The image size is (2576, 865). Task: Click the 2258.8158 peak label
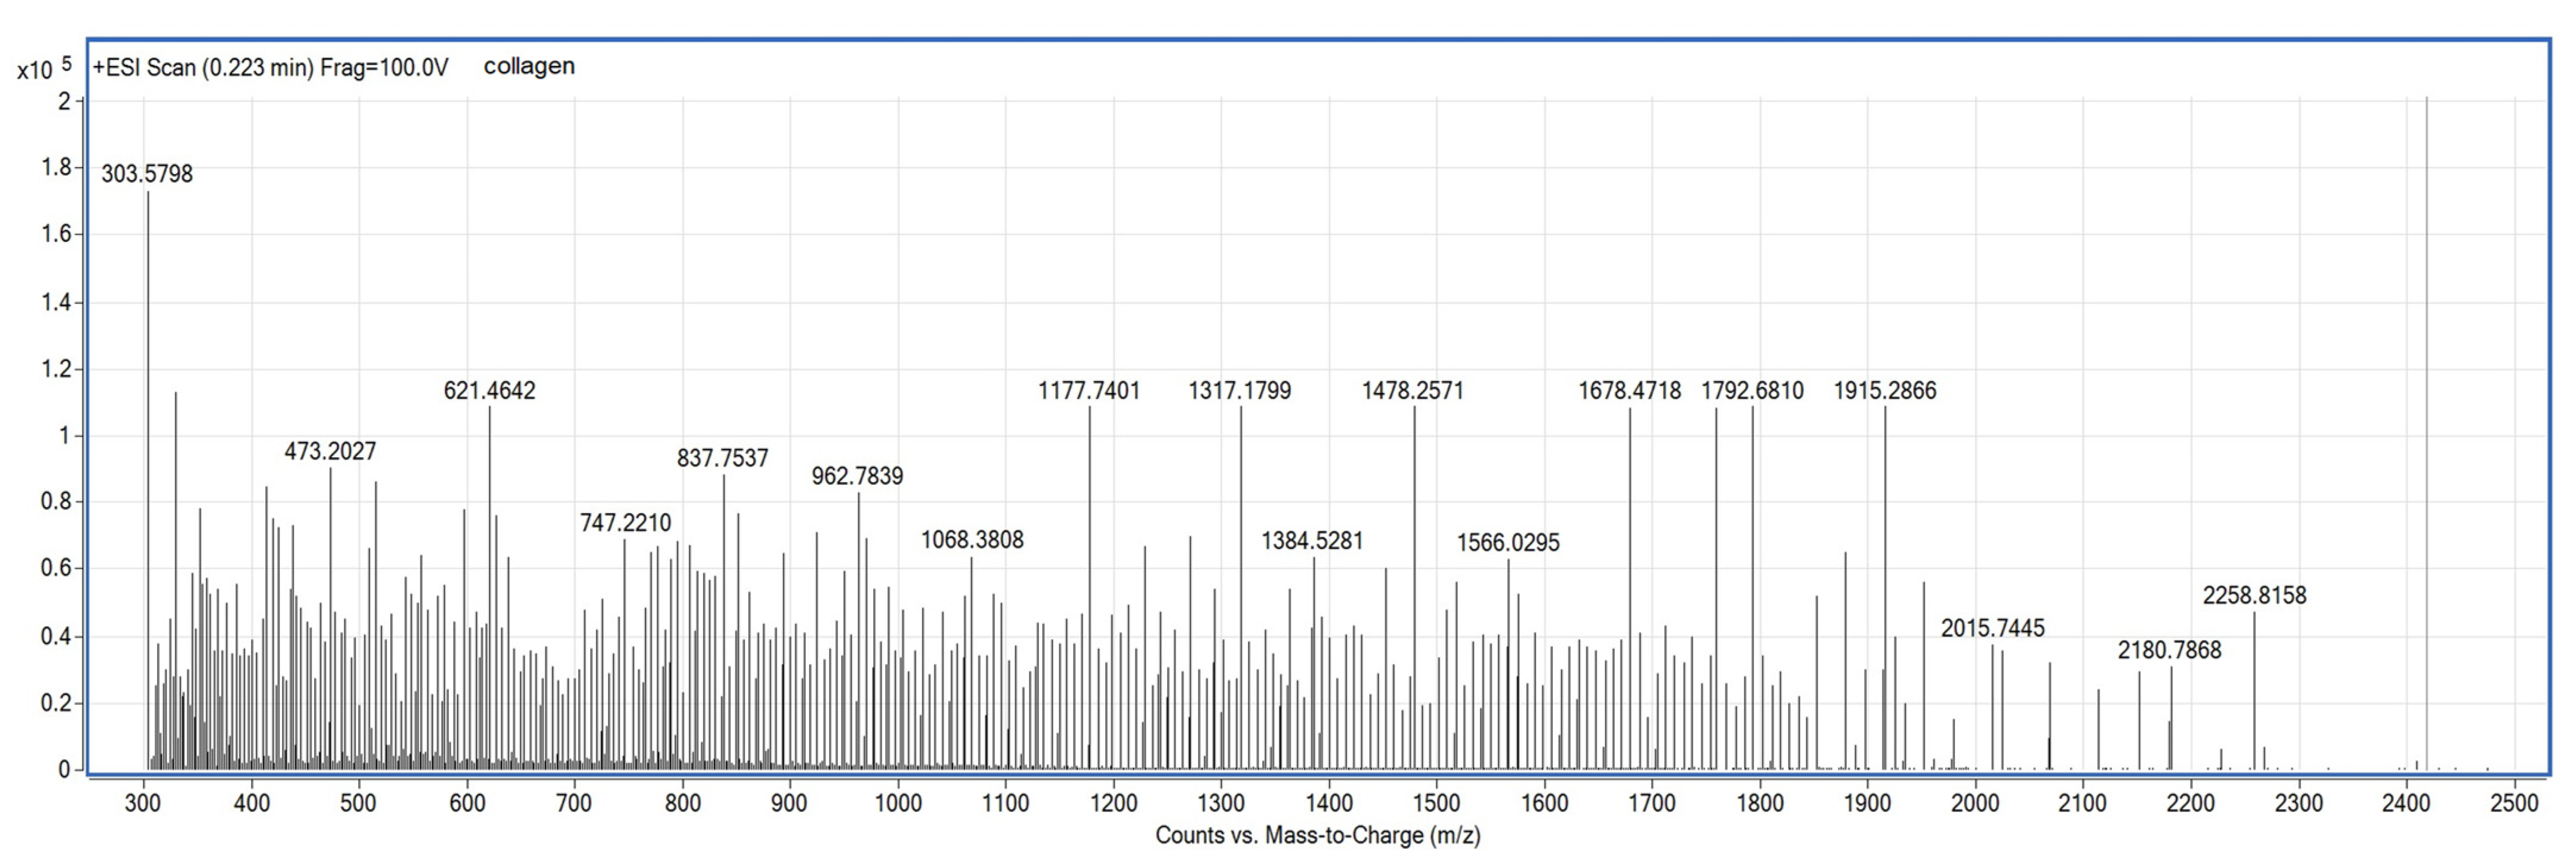(x=2254, y=596)
